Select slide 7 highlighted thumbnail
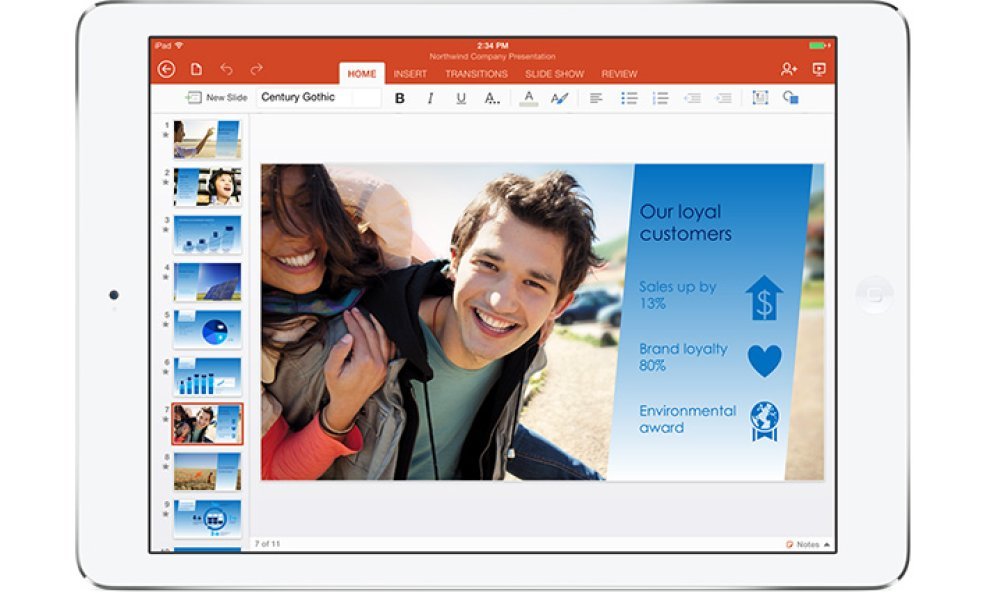The image size is (988, 593). (x=207, y=424)
